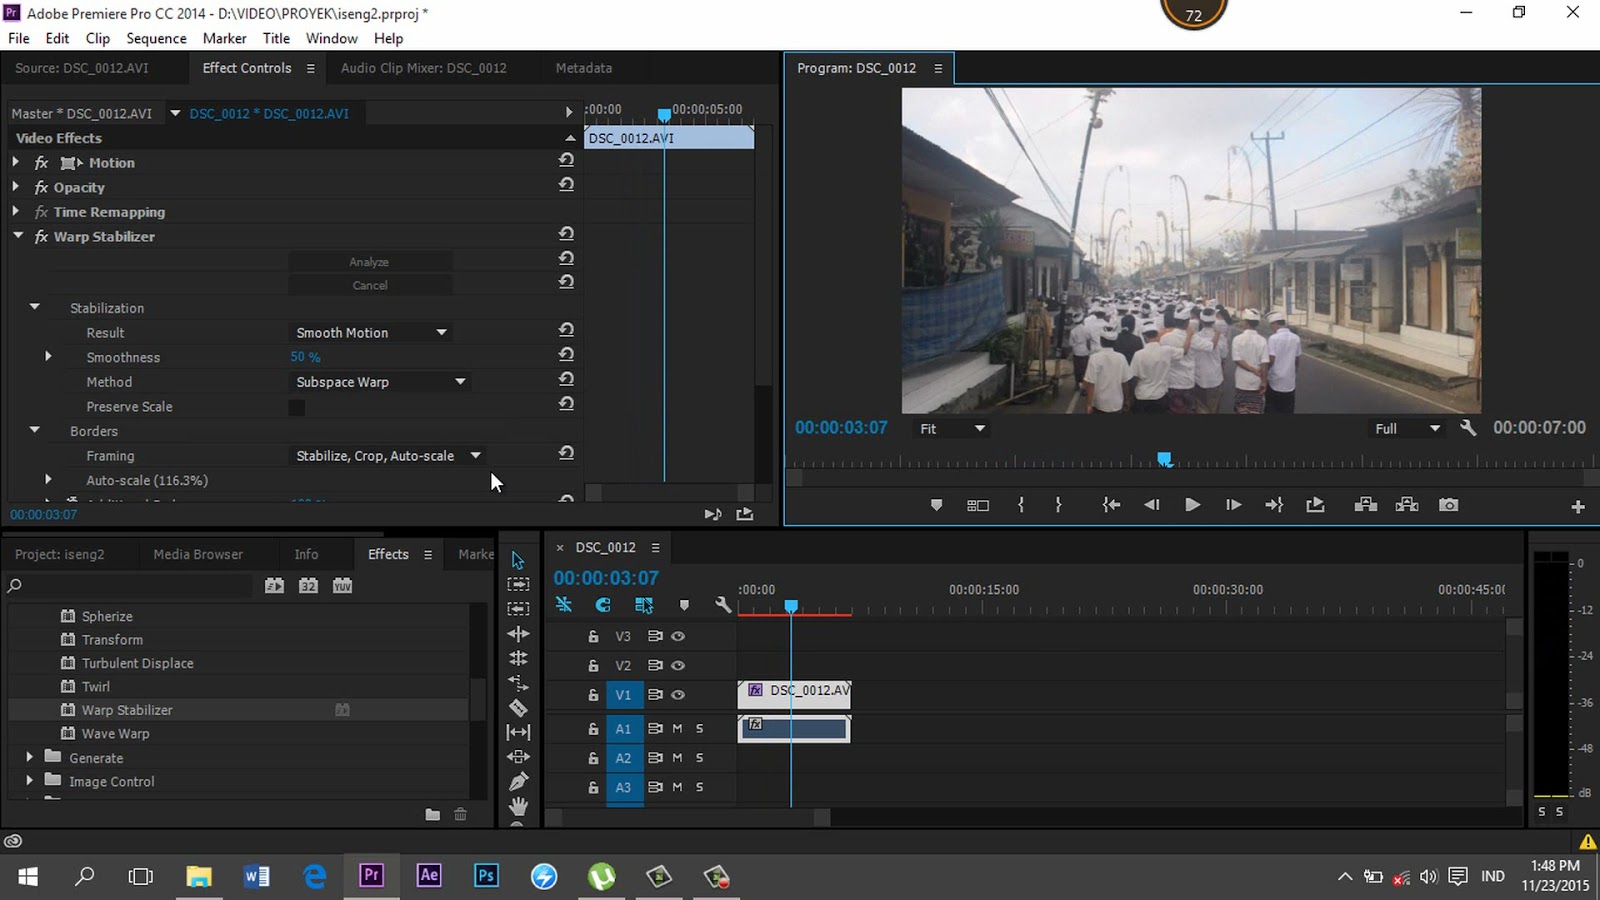Open the Marker menu

224,38
